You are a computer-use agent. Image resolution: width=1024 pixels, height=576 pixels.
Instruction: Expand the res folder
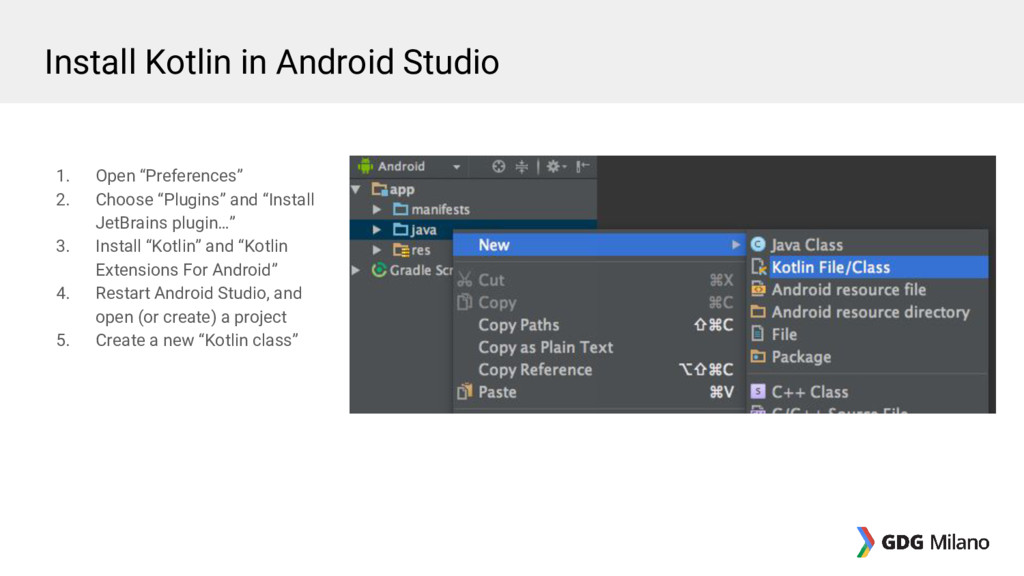(x=377, y=250)
